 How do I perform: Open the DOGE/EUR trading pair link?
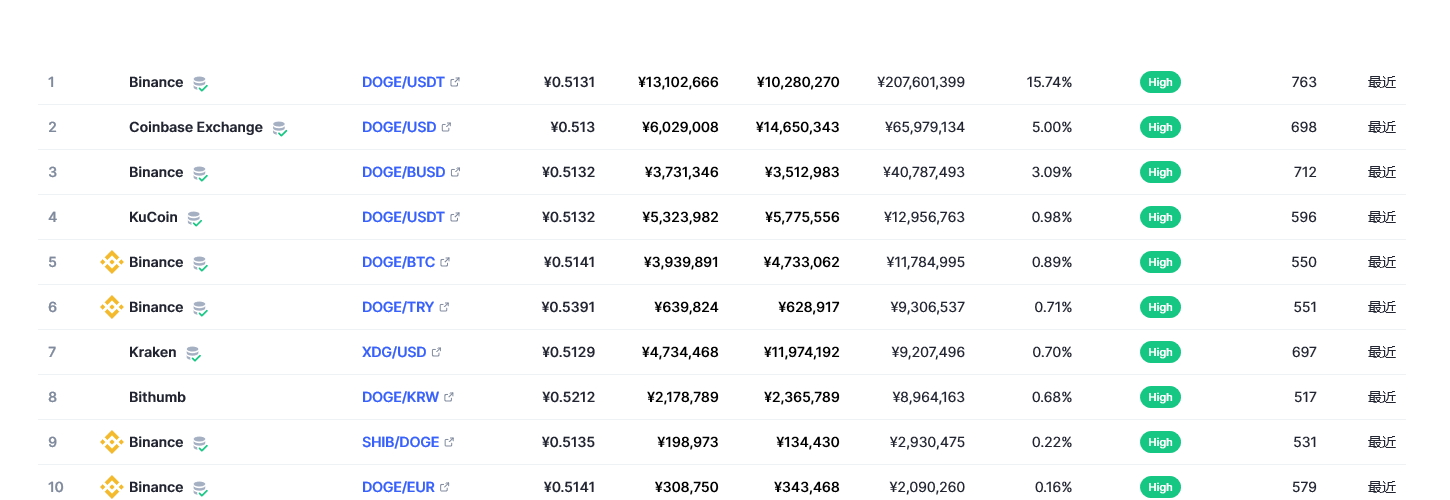pyautogui.click(x=398, y=487)
